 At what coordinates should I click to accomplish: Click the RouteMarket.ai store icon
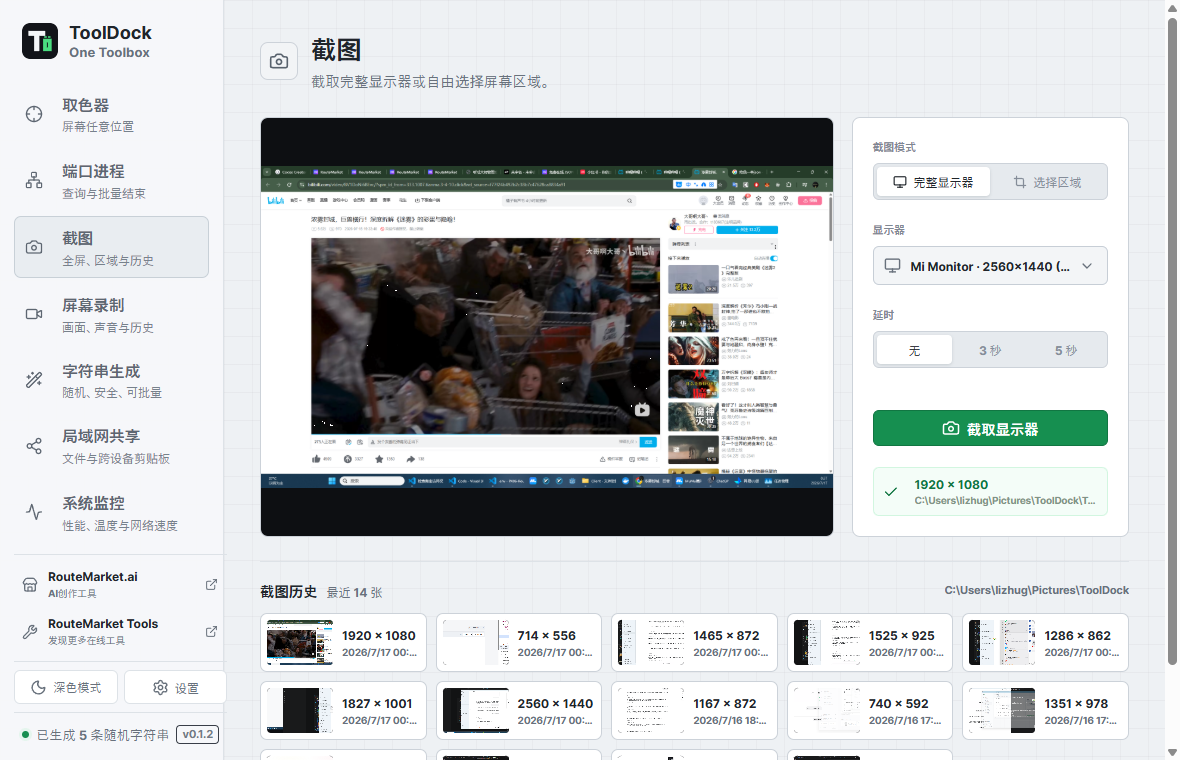click(x=30, y=585)
